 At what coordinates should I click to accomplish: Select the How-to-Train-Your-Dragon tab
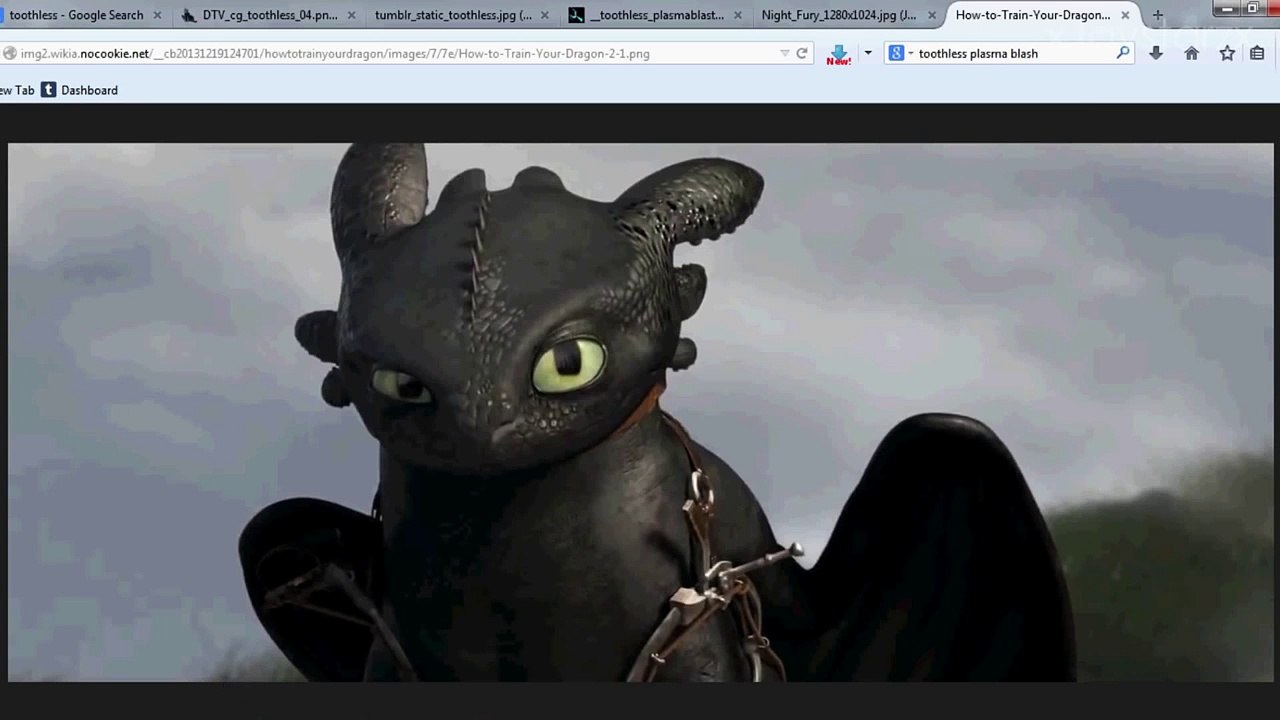[x=1032, y=15]
